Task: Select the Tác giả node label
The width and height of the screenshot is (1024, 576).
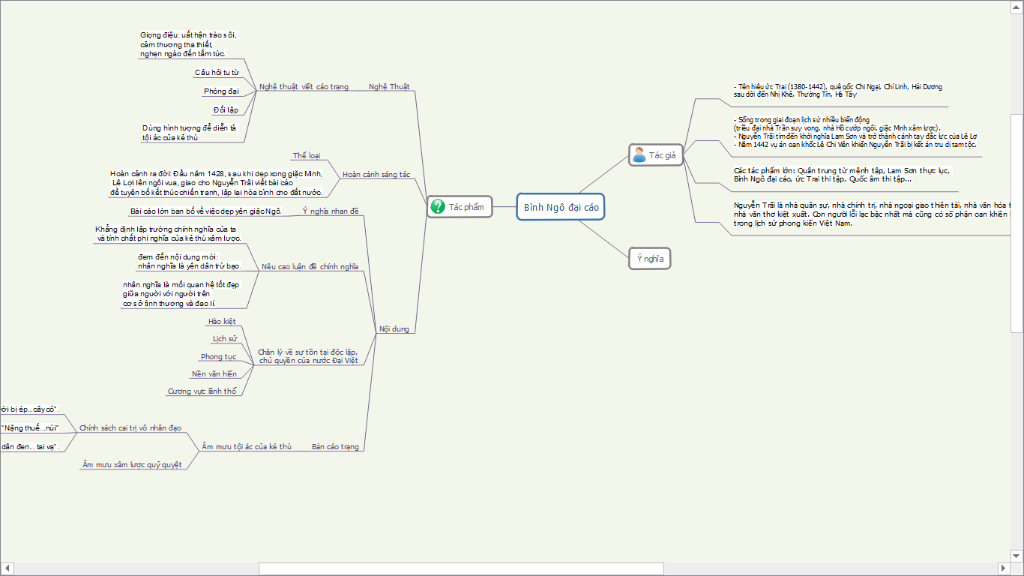Action: tap(662, 155)
